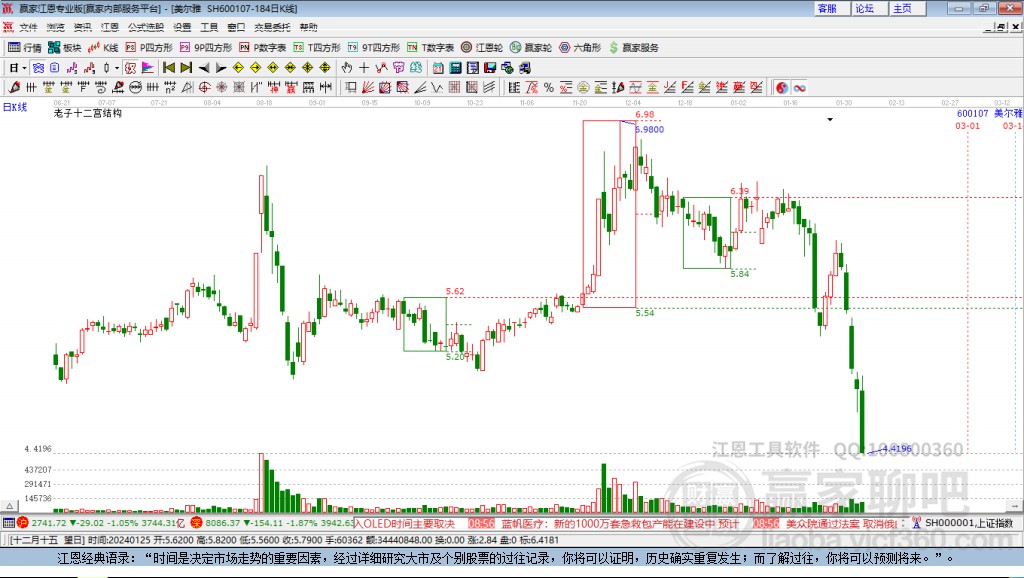Viewport: 1024px width, 578px height.
Task: Click the magenta flag chart icon
Action: coord(148,68)
